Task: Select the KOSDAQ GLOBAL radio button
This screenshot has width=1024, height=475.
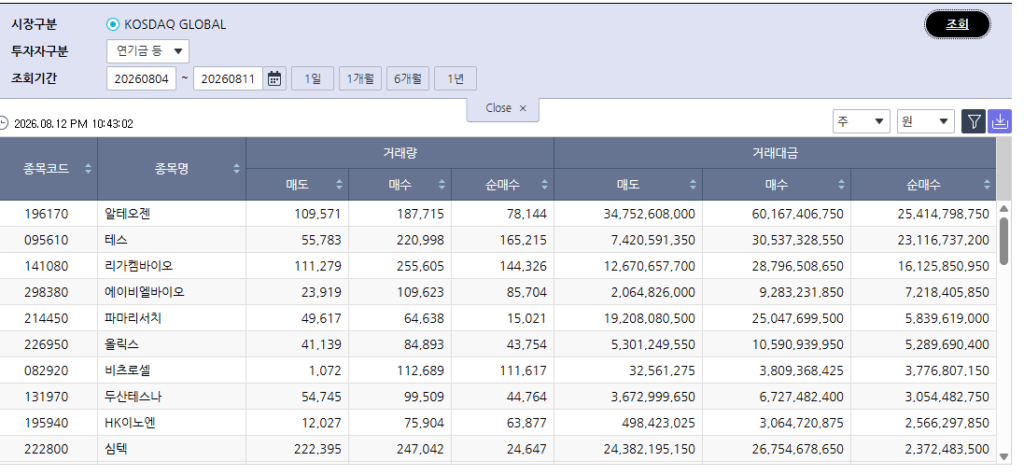Action: (113, 24)
